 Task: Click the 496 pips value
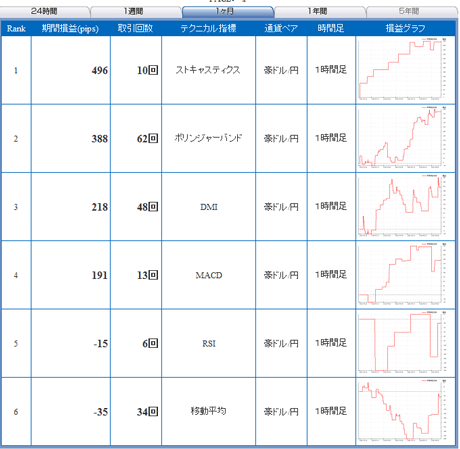tap(100, 71)
